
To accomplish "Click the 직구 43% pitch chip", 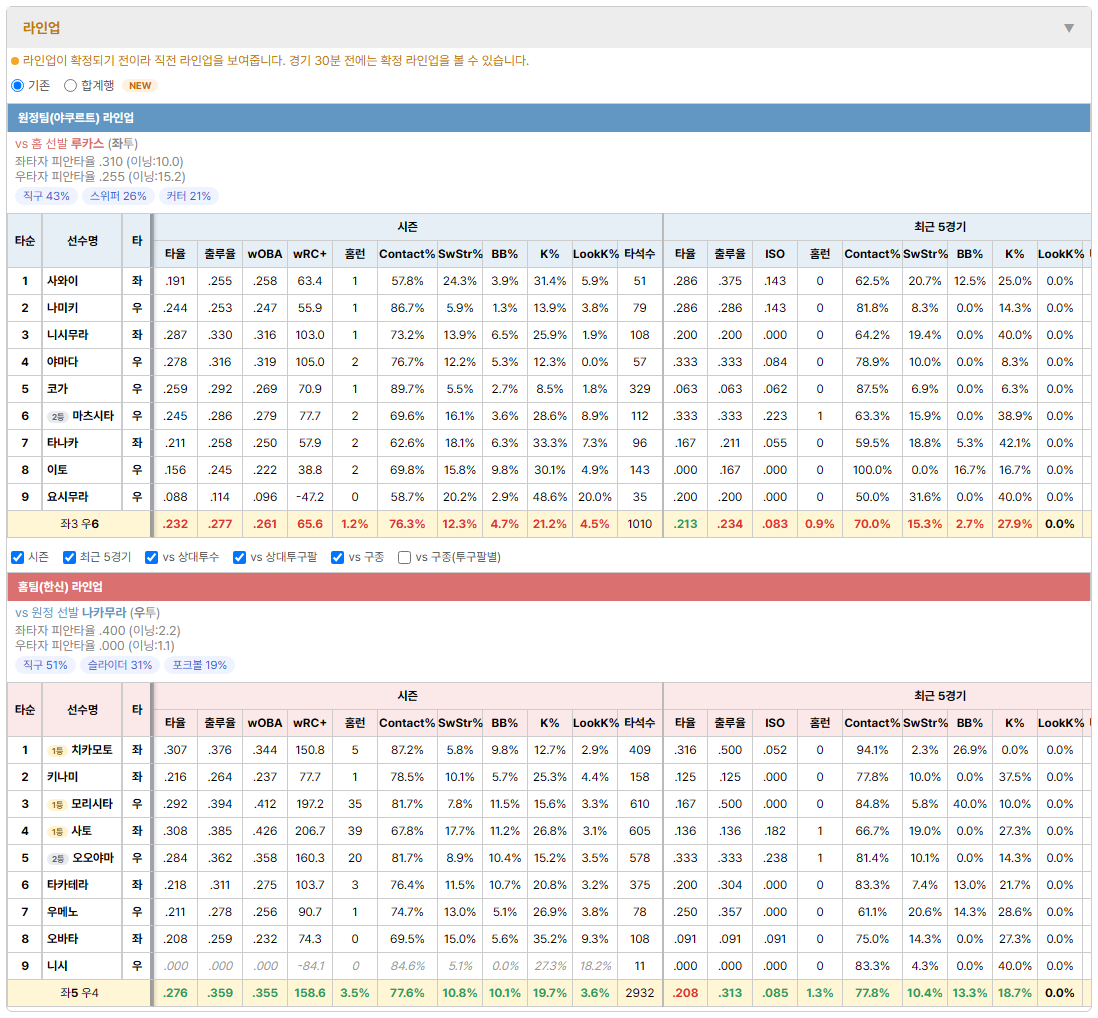I will click(46, 196).
